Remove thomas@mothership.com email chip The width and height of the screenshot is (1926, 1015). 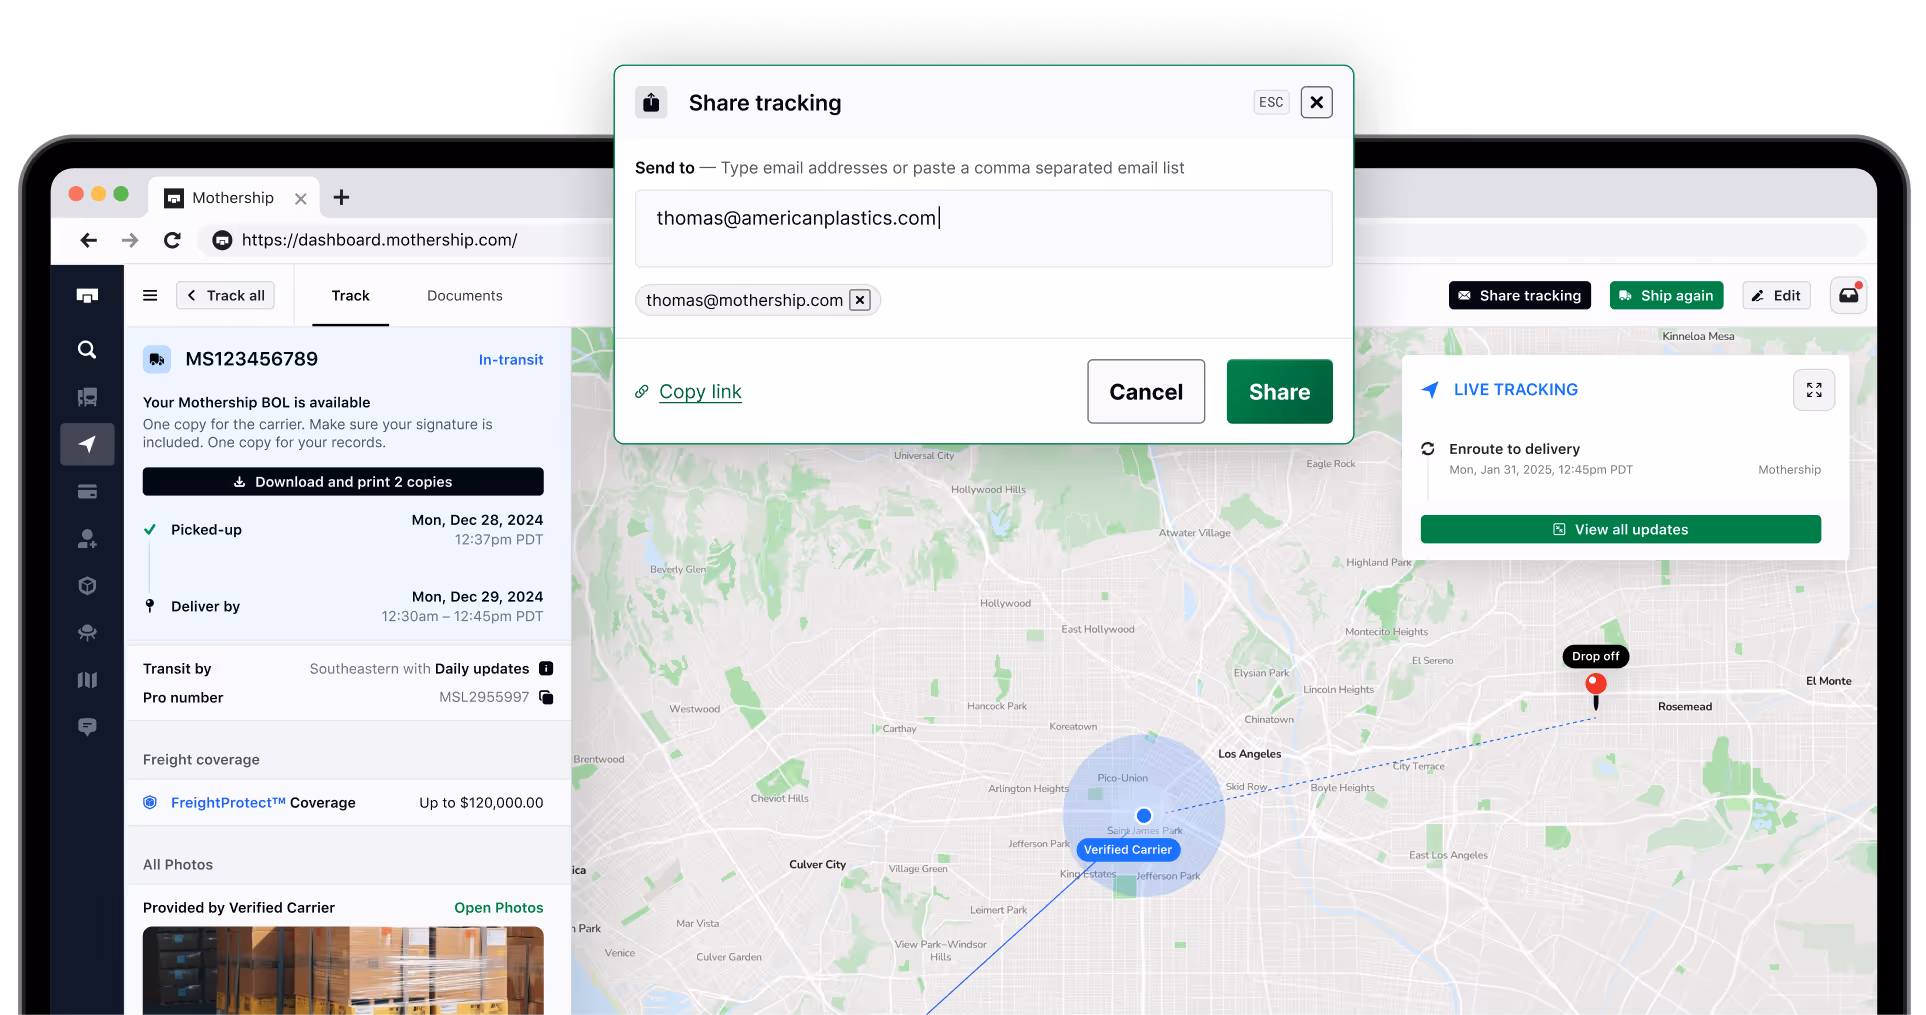[860, 300]
